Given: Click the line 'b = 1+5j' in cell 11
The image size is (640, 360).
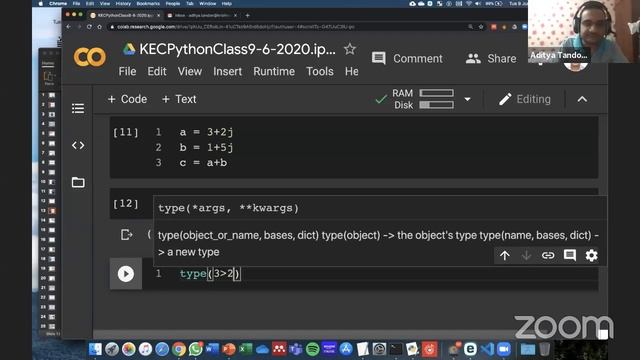Looking at the screenshot, I should (206, 147).
